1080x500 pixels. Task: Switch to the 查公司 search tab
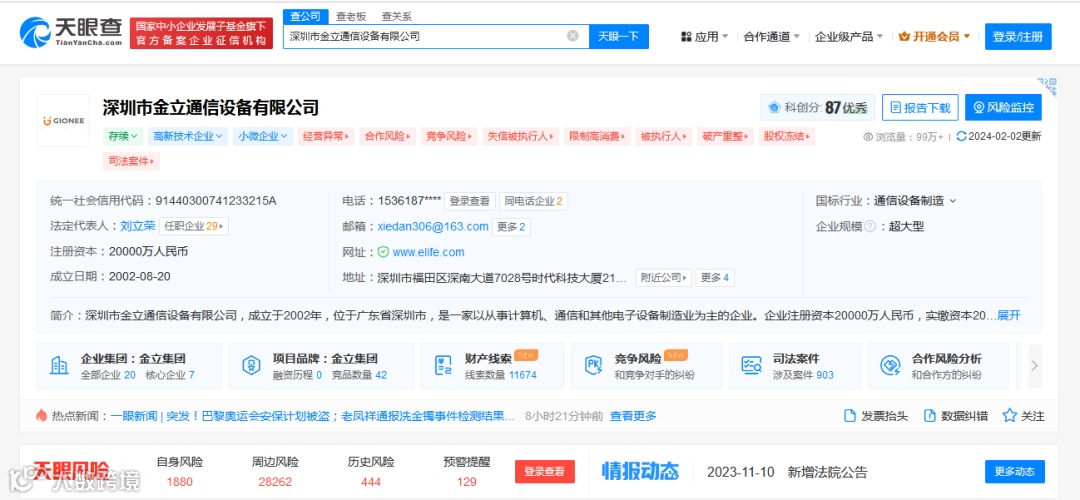click(304, 17)
